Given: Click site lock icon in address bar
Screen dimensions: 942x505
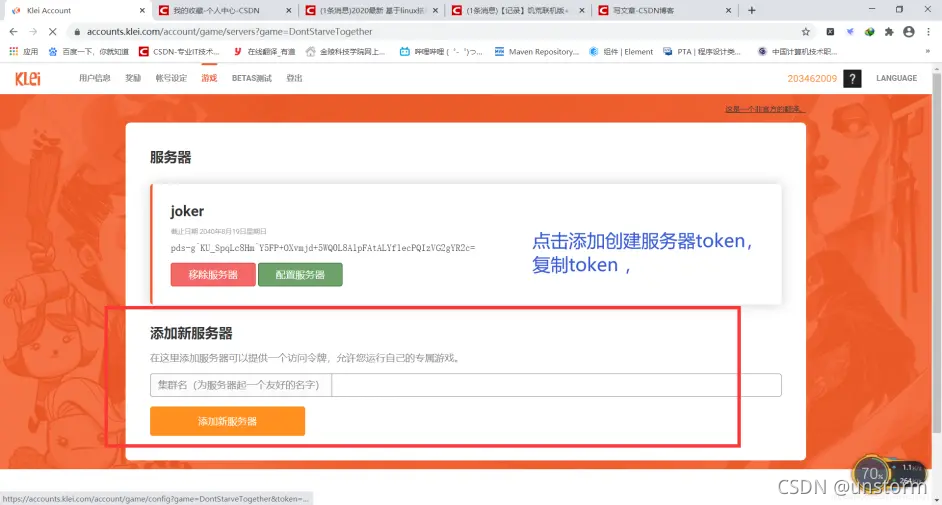Looking at the screenshot, I should coord(77,32).
